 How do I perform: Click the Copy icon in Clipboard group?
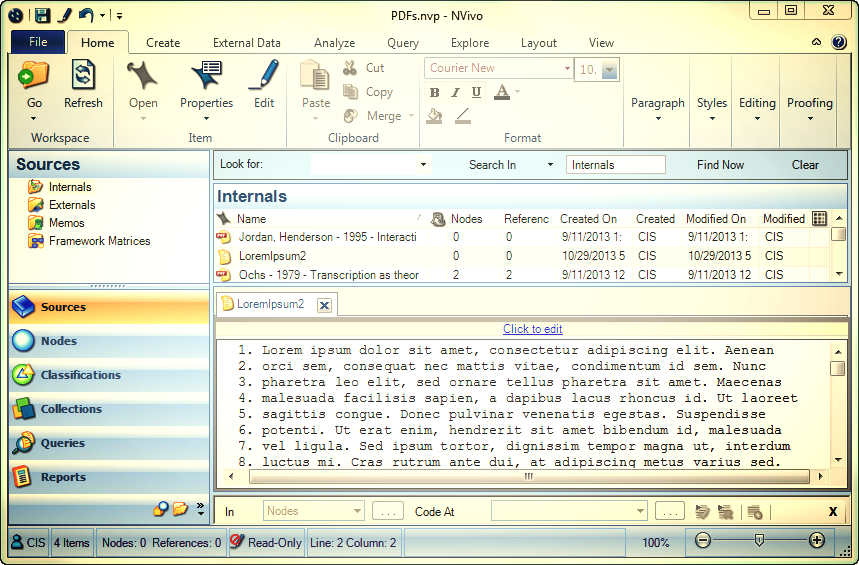pos(350,92)
